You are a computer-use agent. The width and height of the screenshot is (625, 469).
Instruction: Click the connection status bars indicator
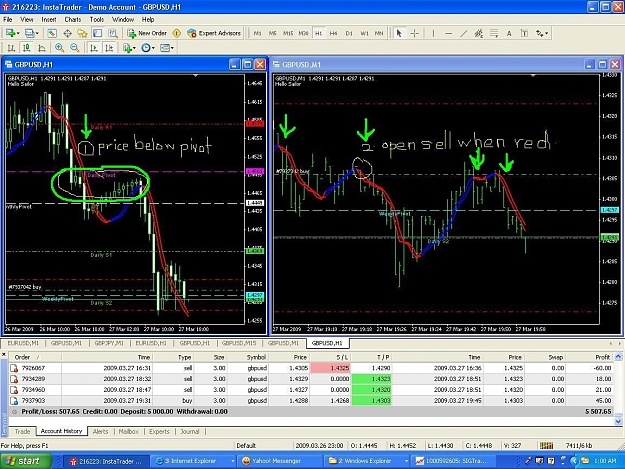[546, 445]
